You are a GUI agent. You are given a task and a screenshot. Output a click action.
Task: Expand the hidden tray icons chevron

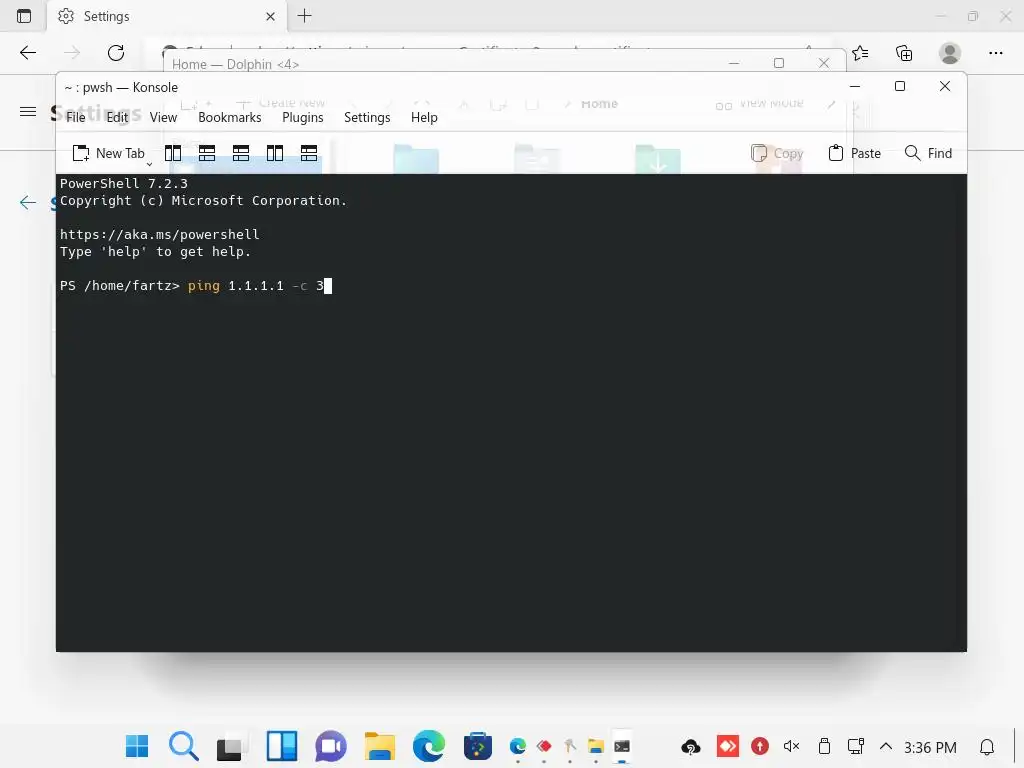point(886,746)
